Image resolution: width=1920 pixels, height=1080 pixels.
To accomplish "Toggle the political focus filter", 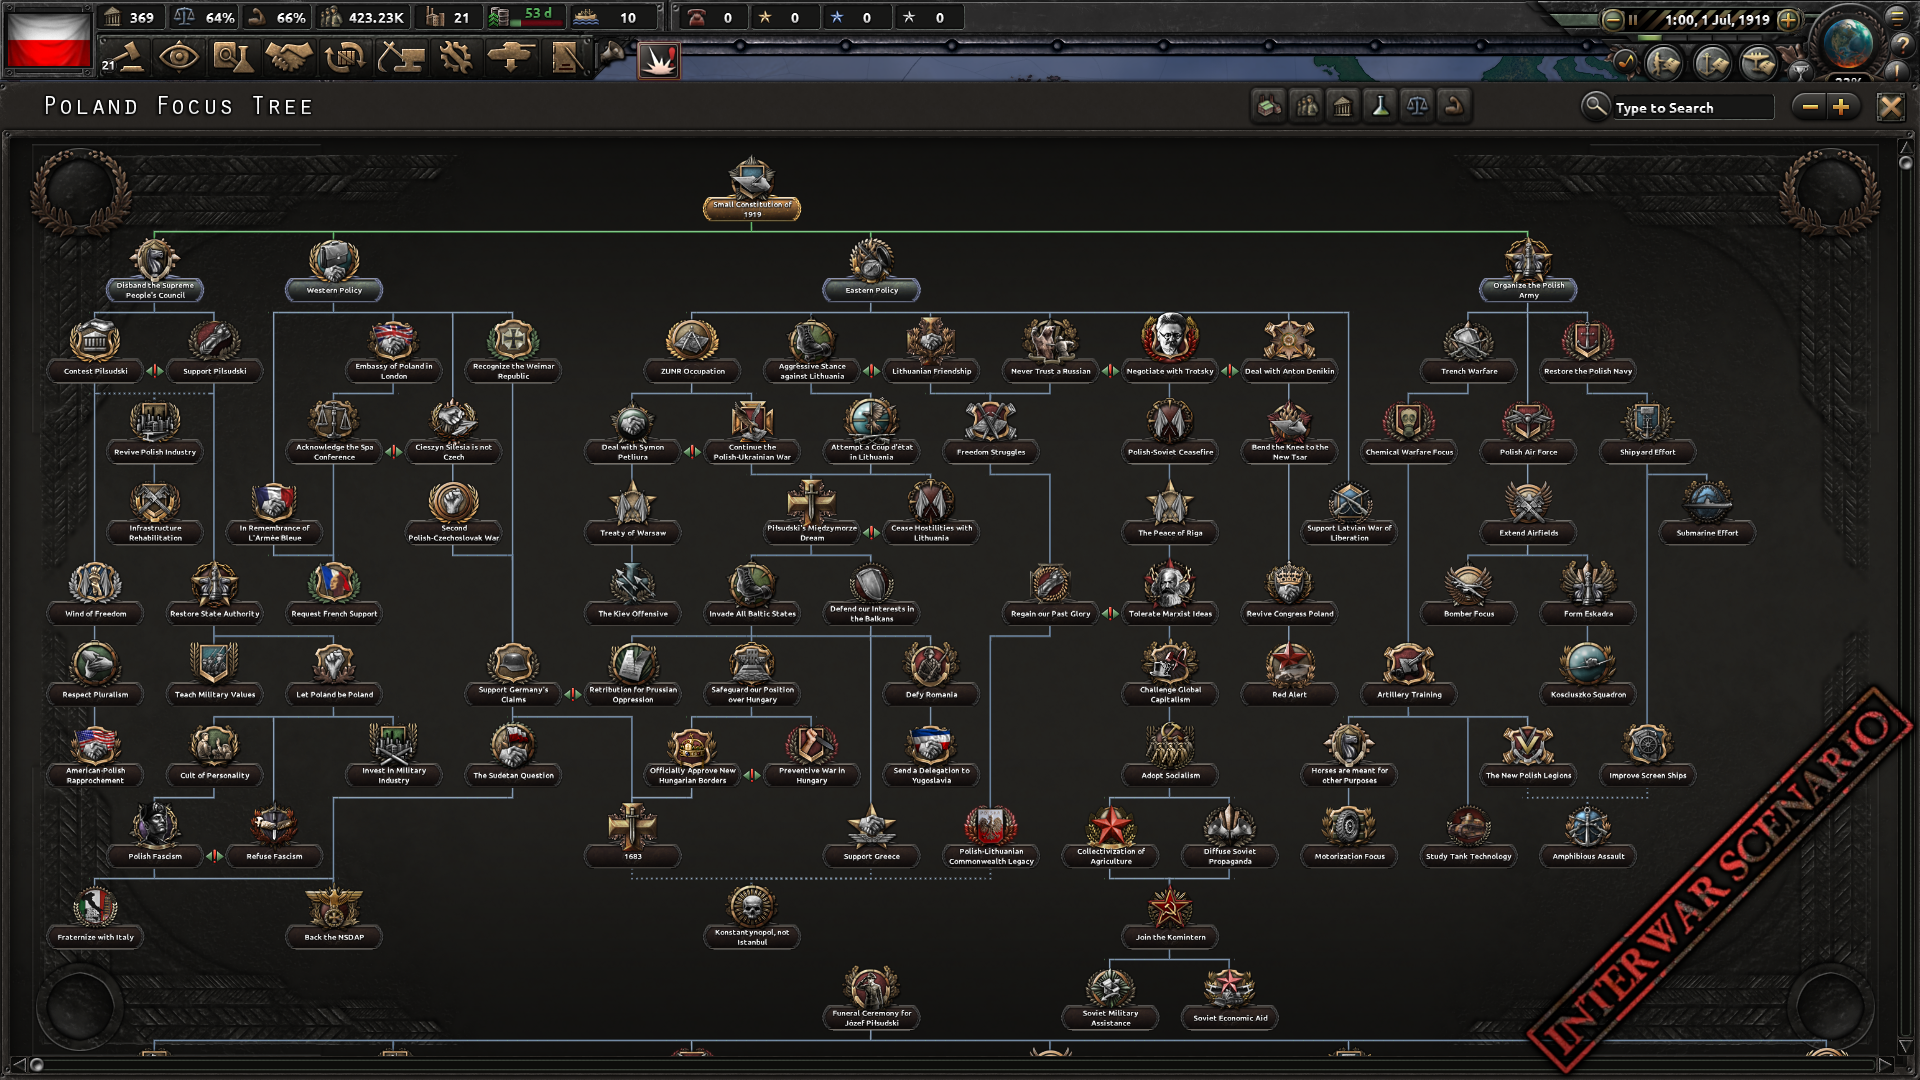I will point(1343,106).
